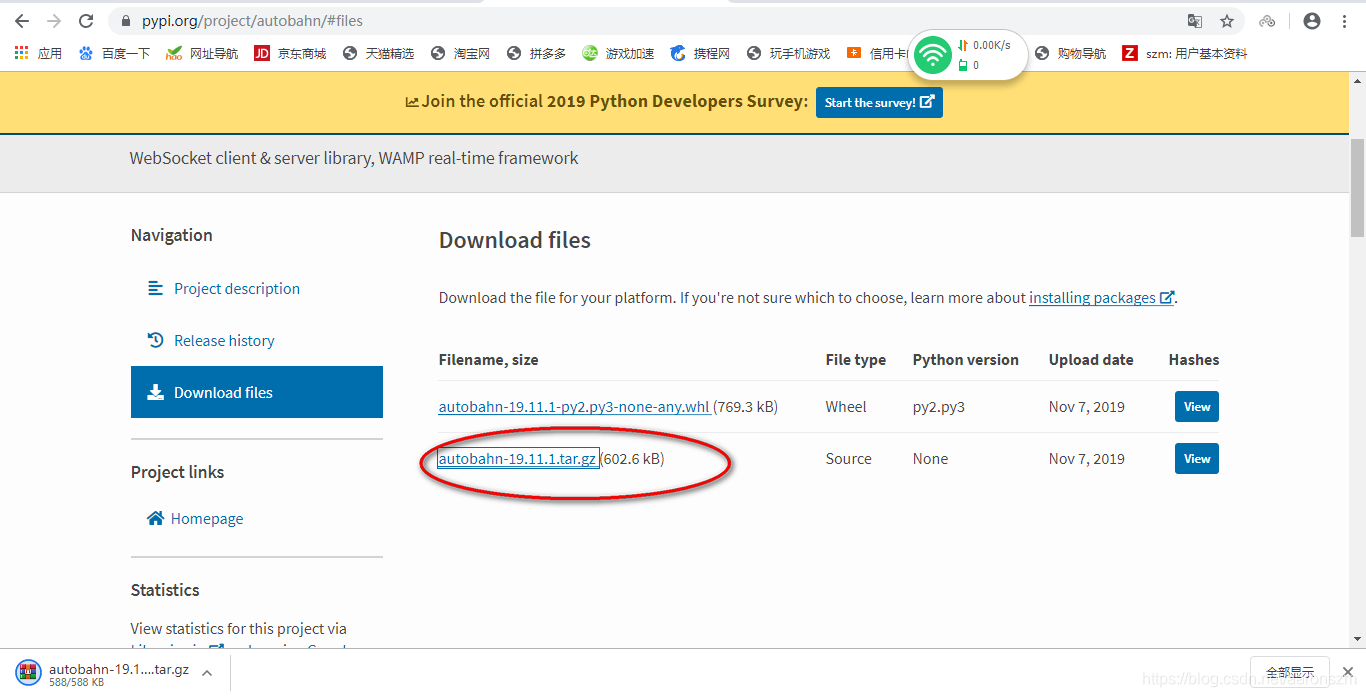Click the lock icon in address bar

pos(124,21)
